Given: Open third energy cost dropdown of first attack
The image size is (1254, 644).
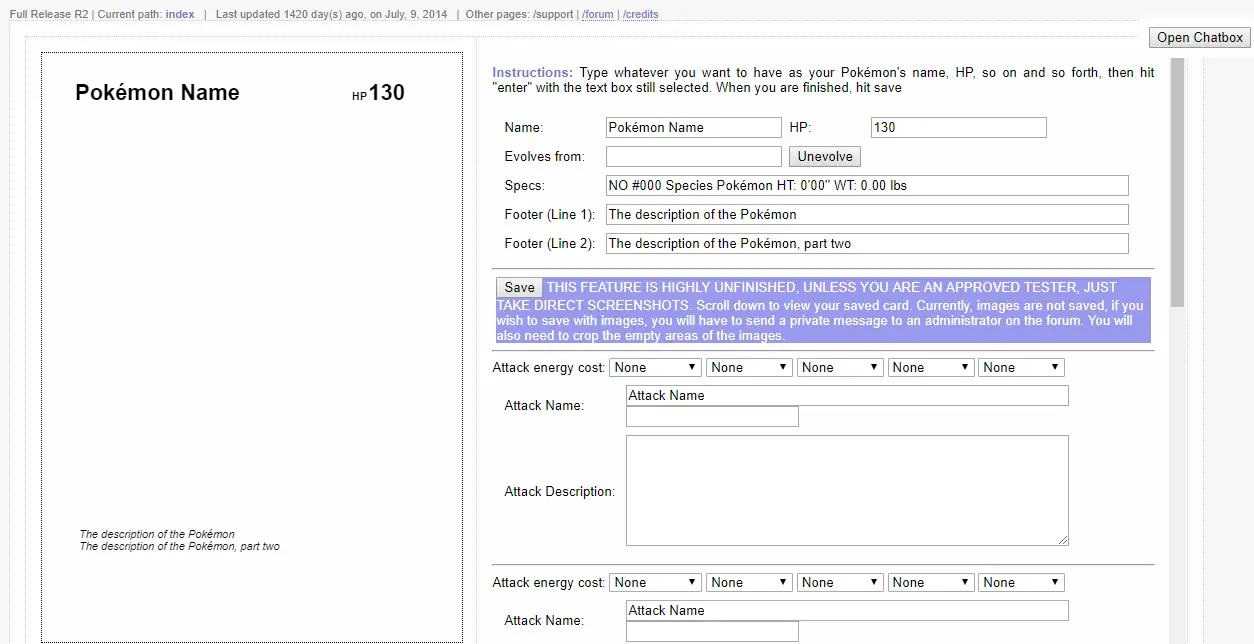Looking at the screenshot, I should (x=838, y=368).
